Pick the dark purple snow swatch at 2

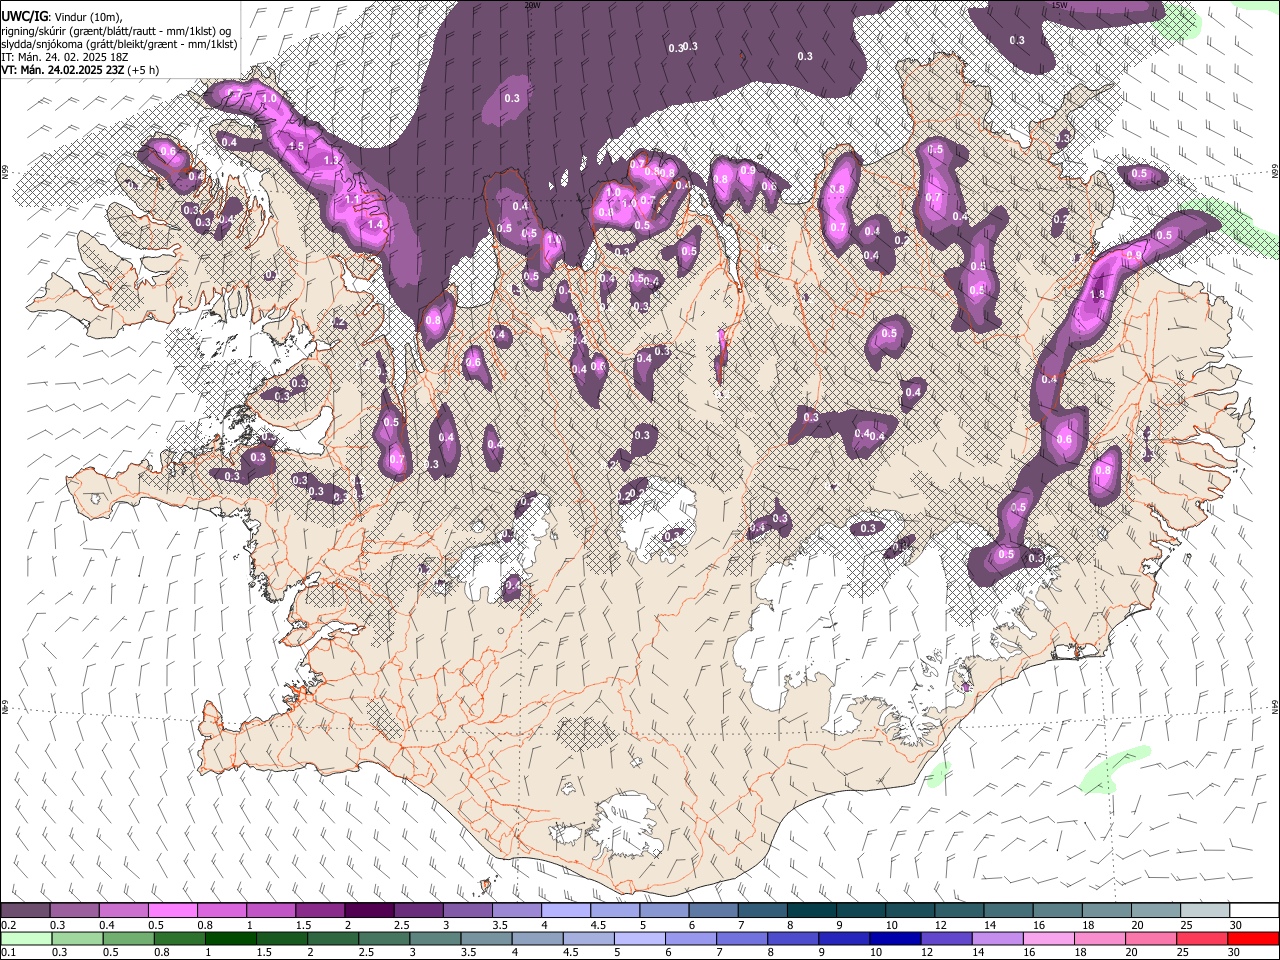(369, 911)
